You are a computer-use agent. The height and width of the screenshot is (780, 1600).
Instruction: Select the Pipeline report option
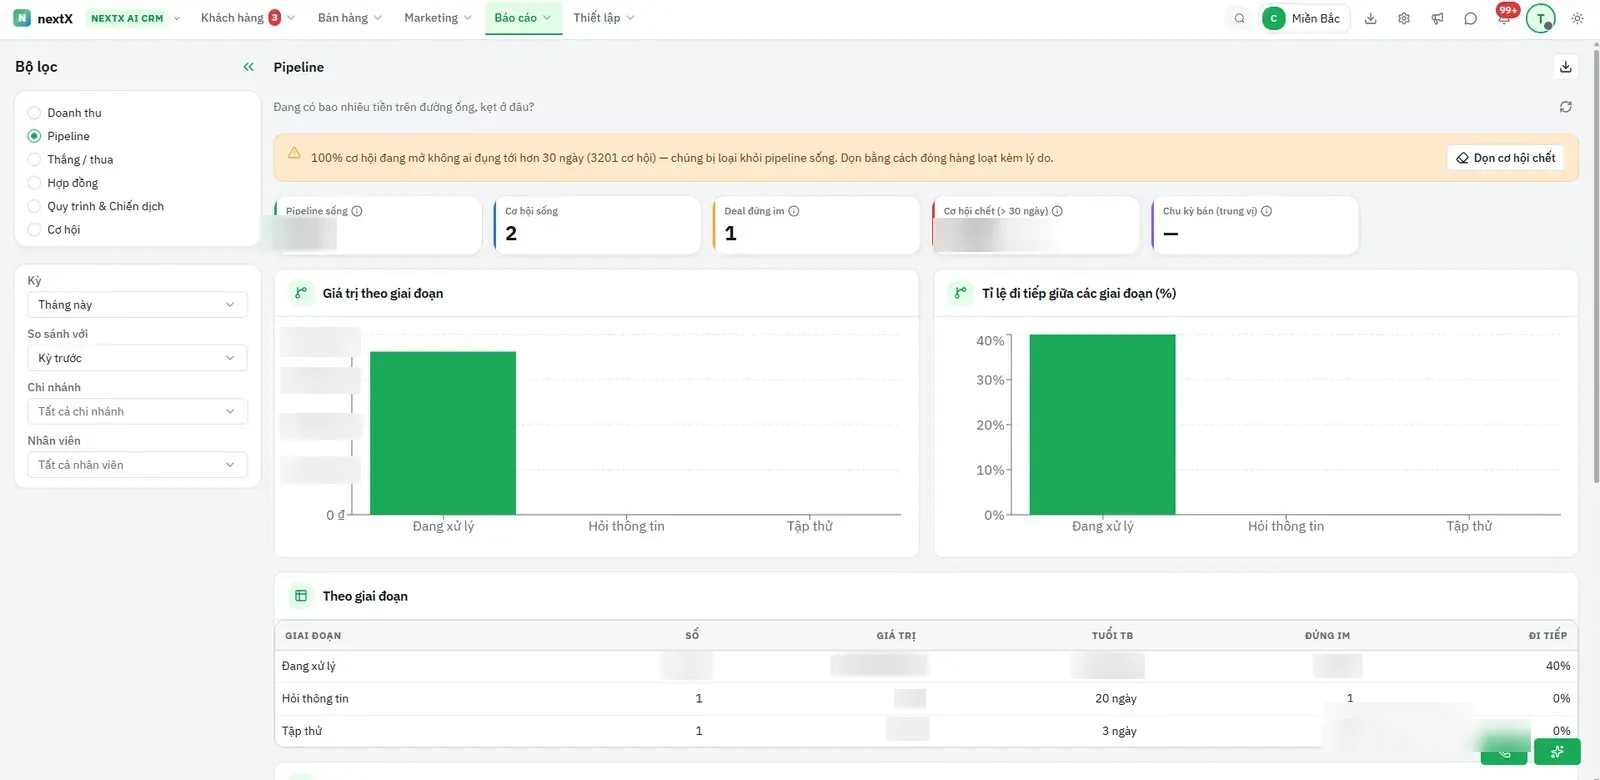point(59,136)
